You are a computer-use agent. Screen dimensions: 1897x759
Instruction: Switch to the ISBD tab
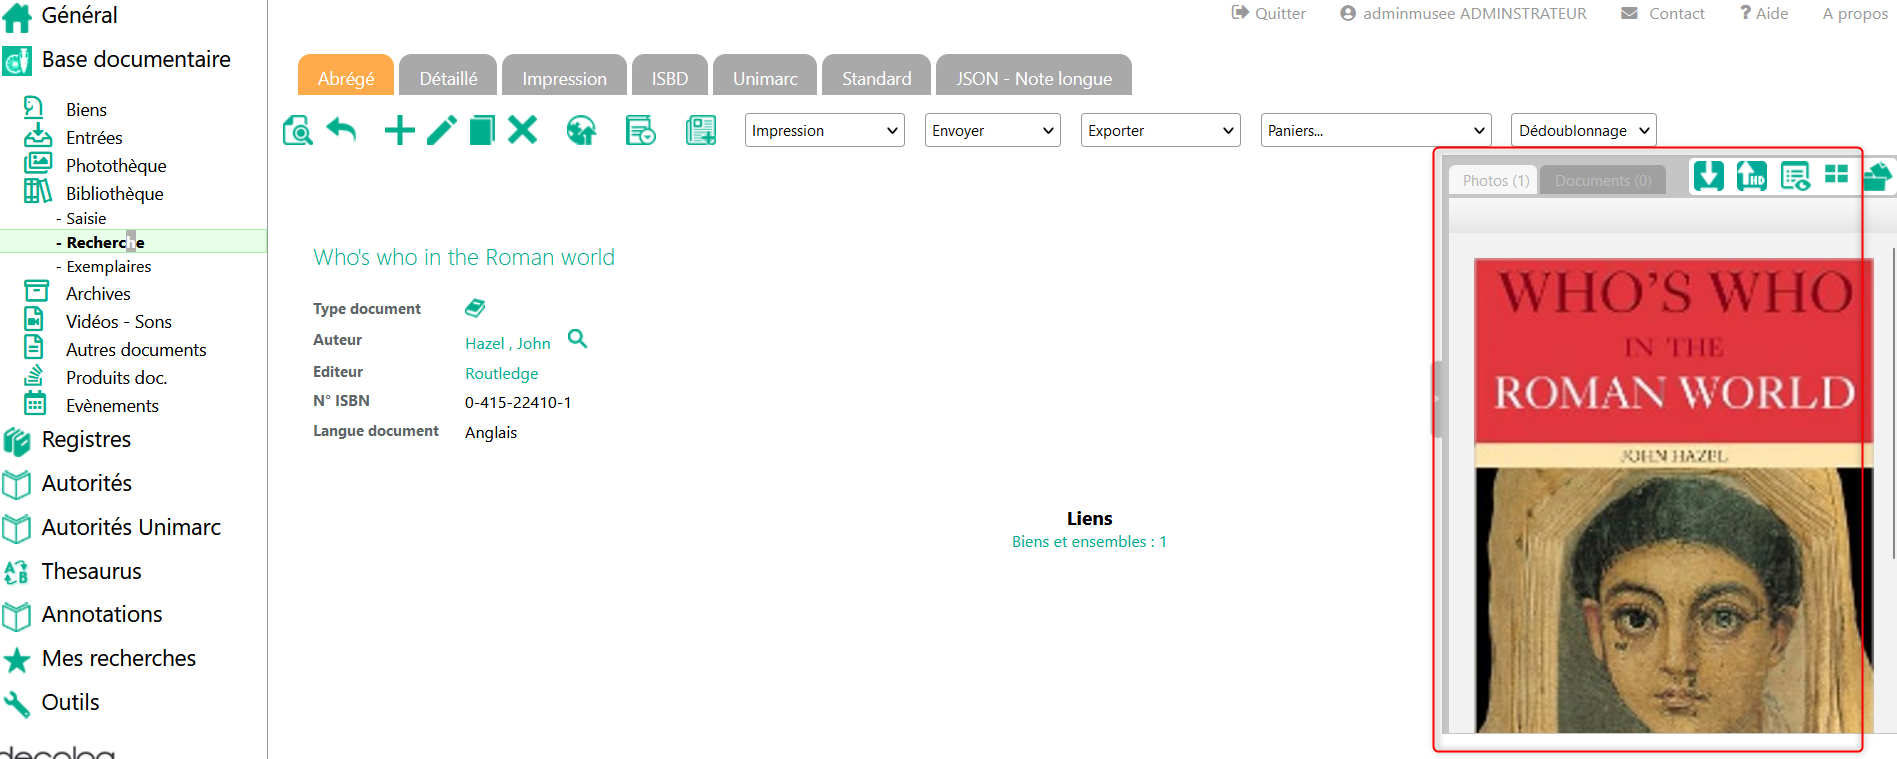click(x=670, y=75)
